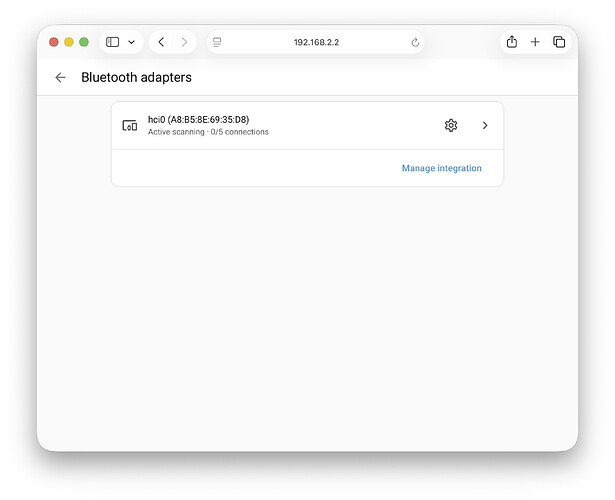
Task: Open a new browser tab
Action: tap(535, 42)
